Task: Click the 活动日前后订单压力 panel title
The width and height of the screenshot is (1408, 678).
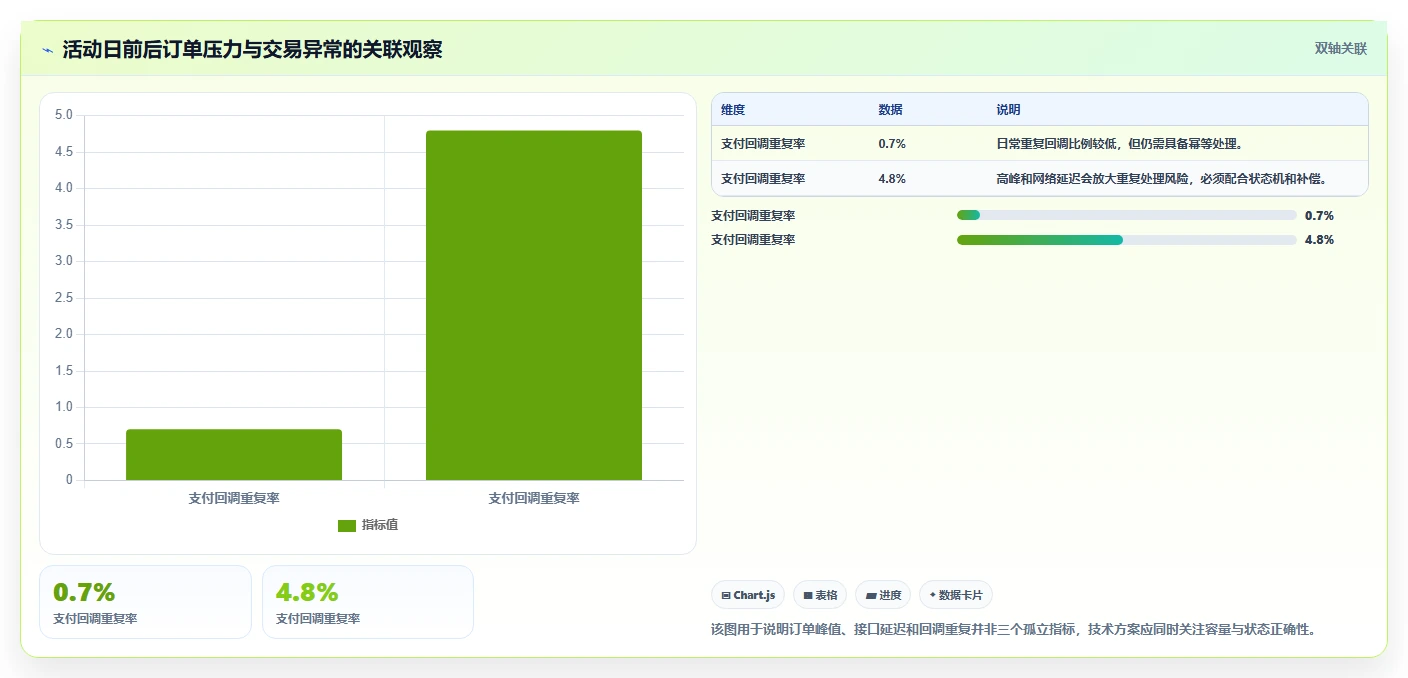Action: (252, 49)
